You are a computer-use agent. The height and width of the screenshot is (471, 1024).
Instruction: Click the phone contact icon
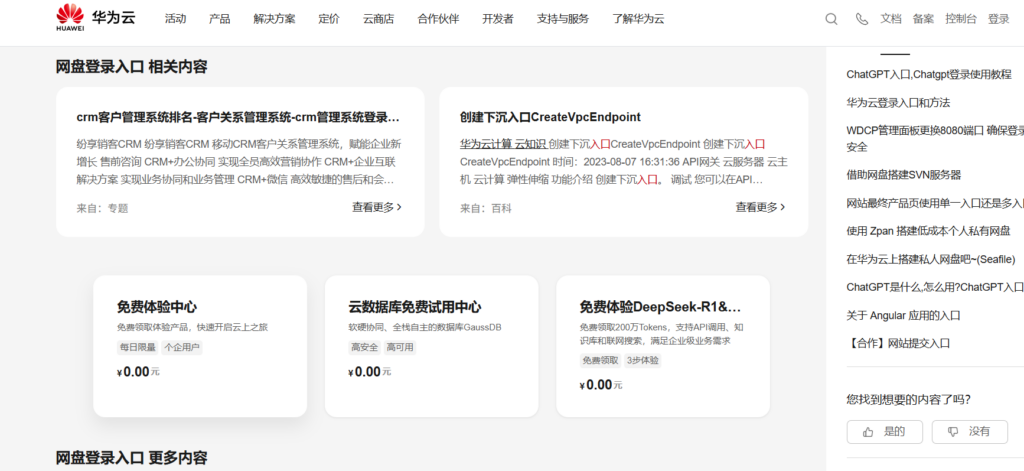point(862,19)
